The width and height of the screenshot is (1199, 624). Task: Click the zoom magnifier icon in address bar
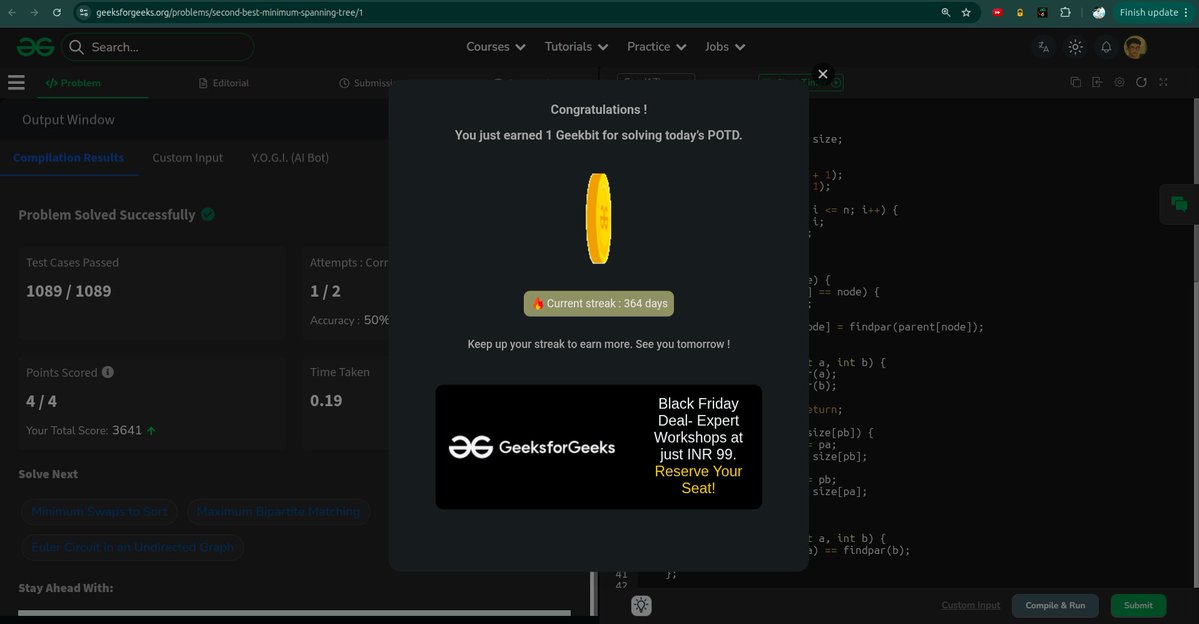point(946,12)
